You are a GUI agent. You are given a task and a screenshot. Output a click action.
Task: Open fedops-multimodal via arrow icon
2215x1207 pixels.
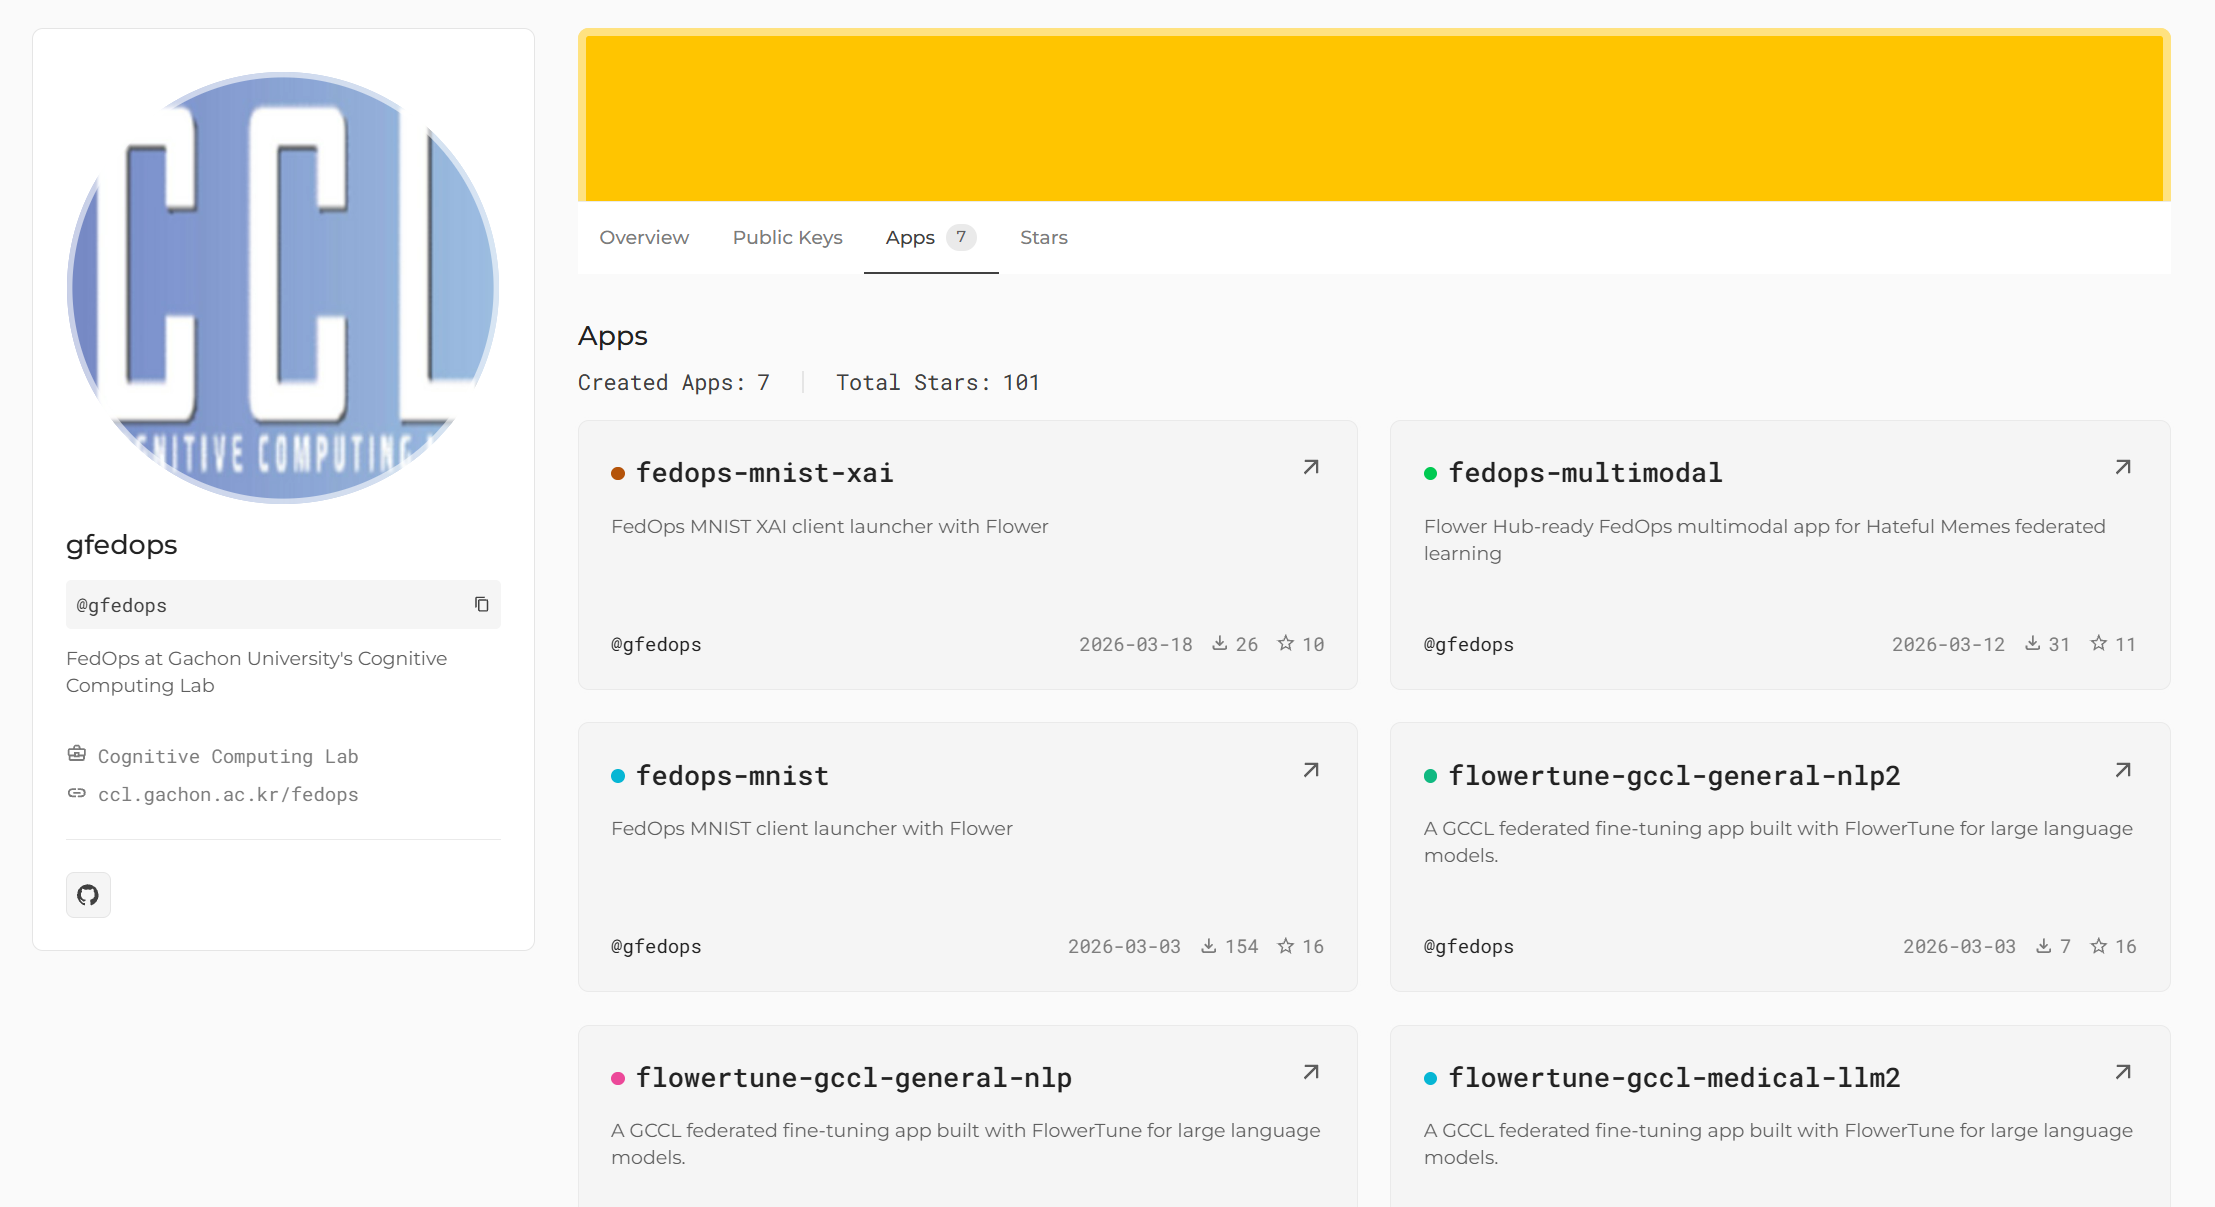pyautogui.click(x=2123, y=467)
